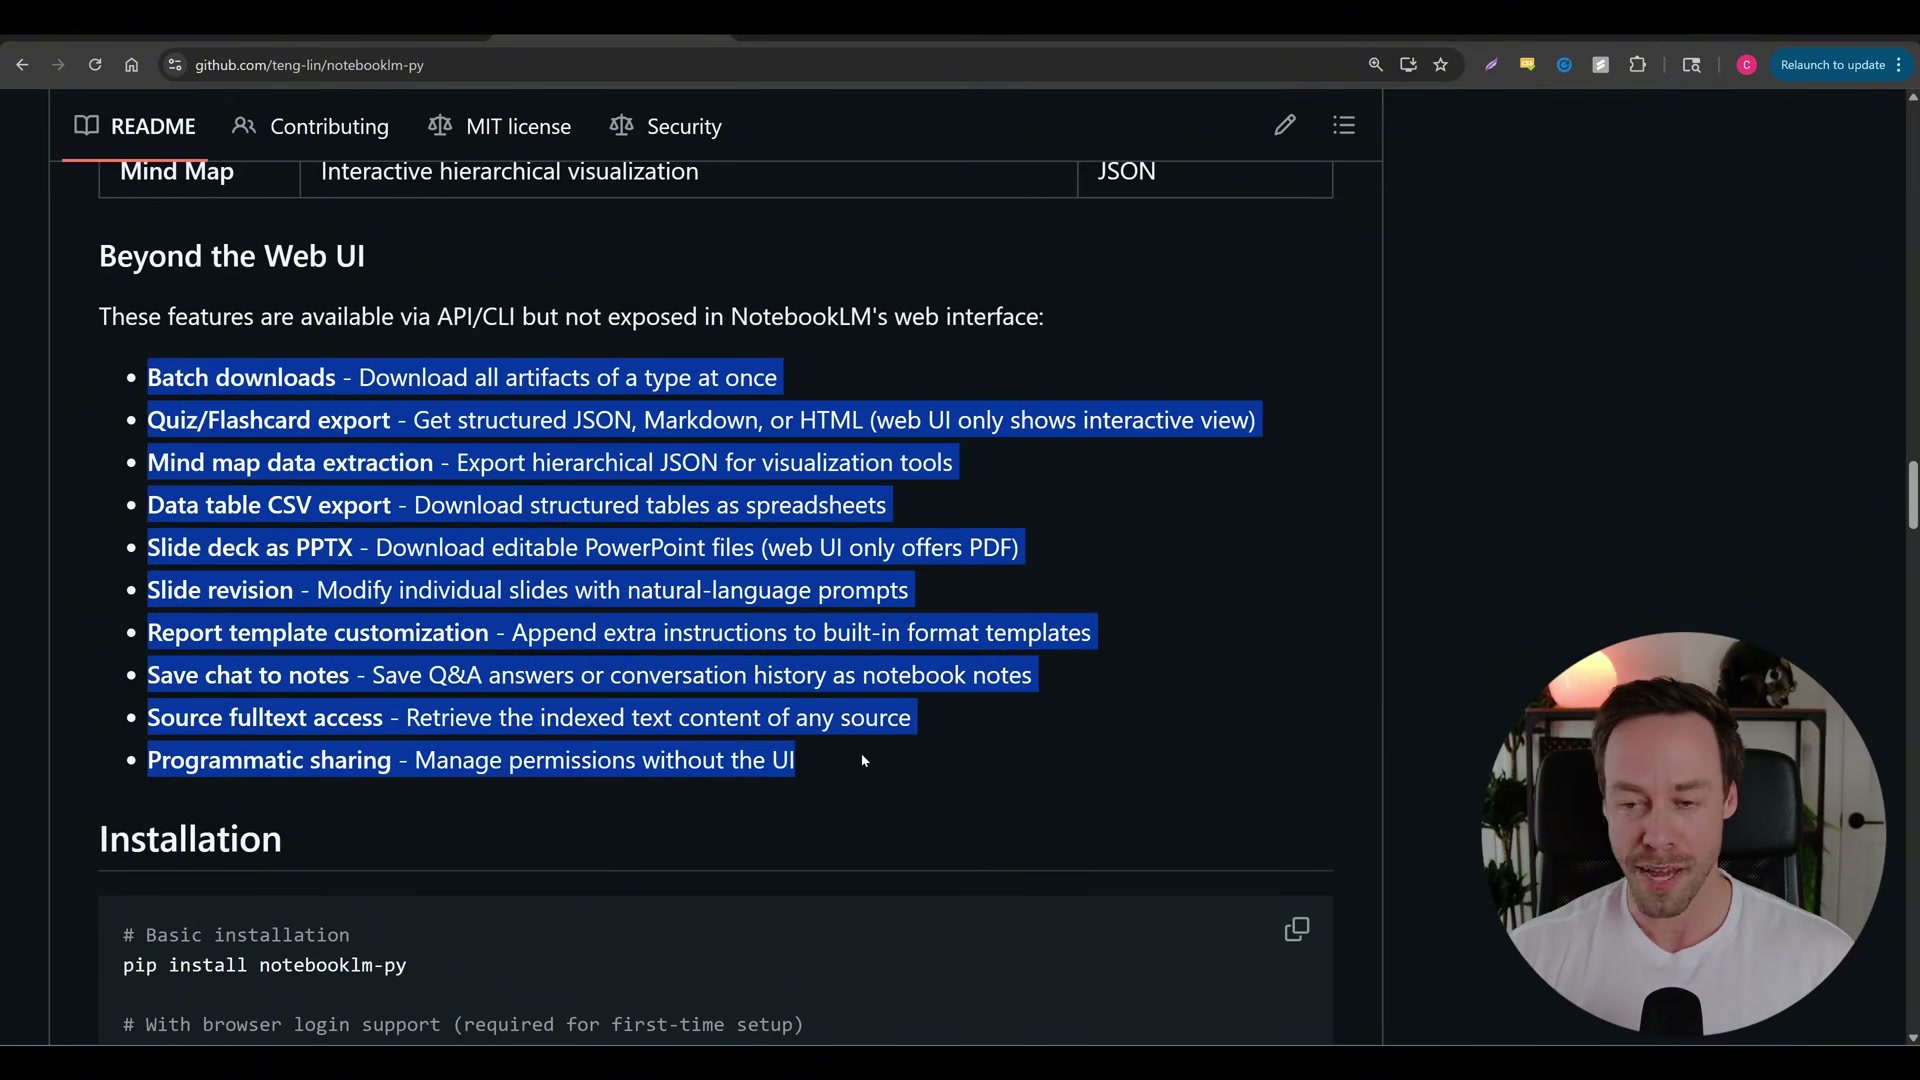Click the 'Installation' heading

tap(190, 839)
